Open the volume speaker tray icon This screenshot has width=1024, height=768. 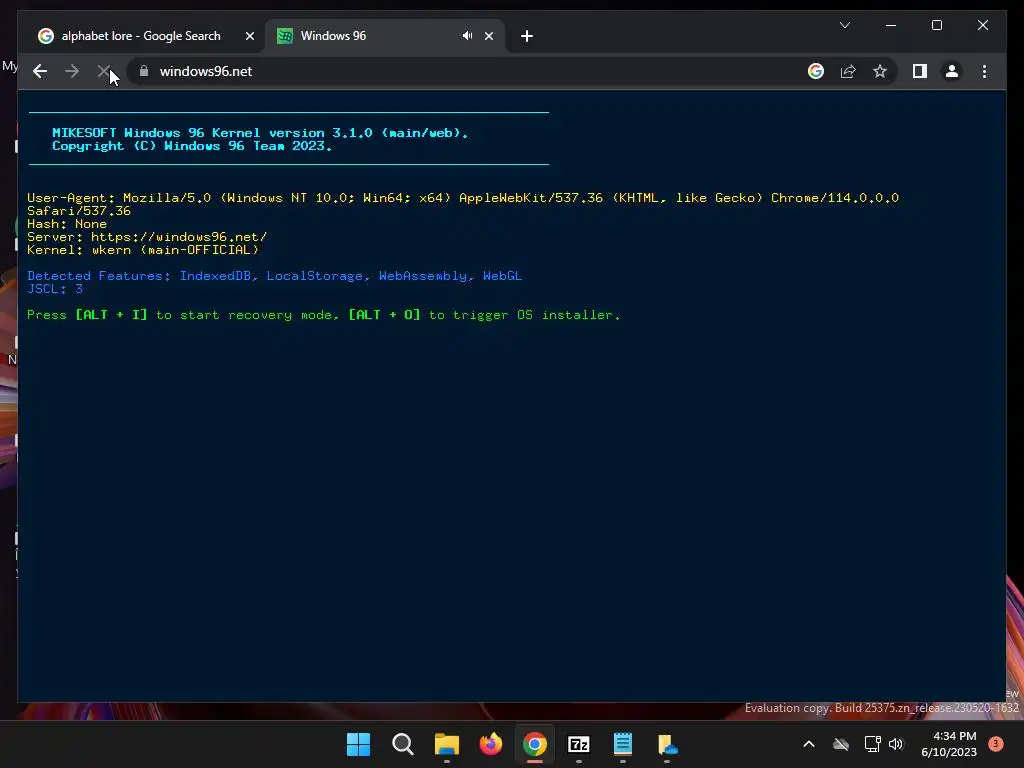pos(896,744)
